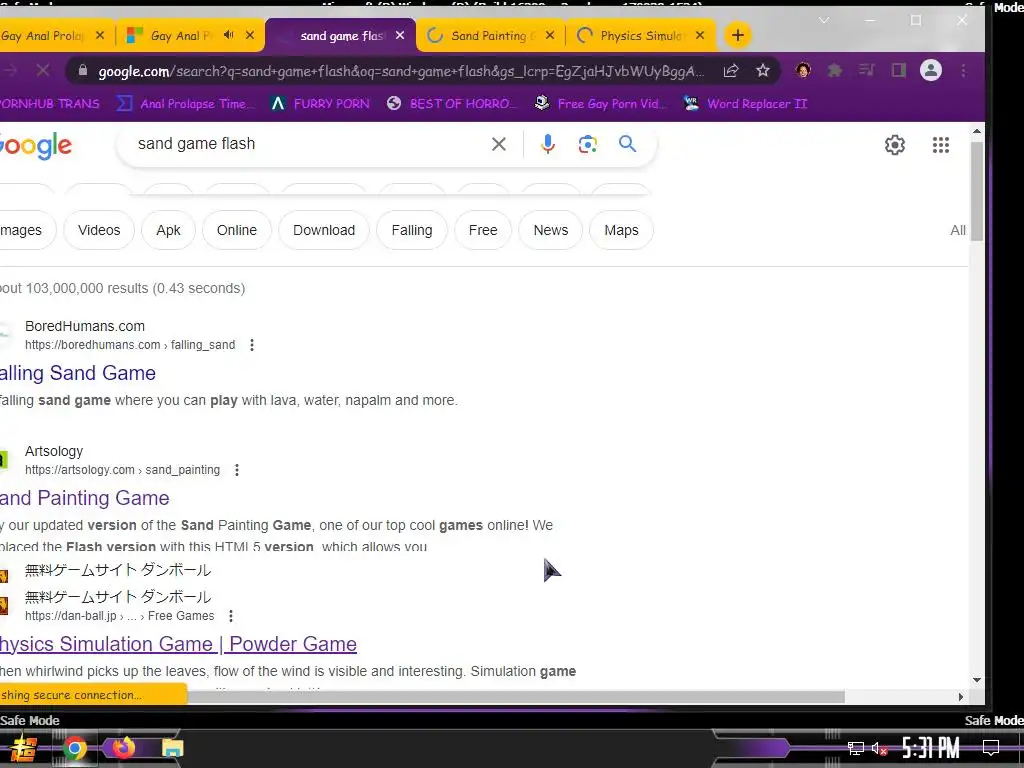Filter results by Videos

99,230
